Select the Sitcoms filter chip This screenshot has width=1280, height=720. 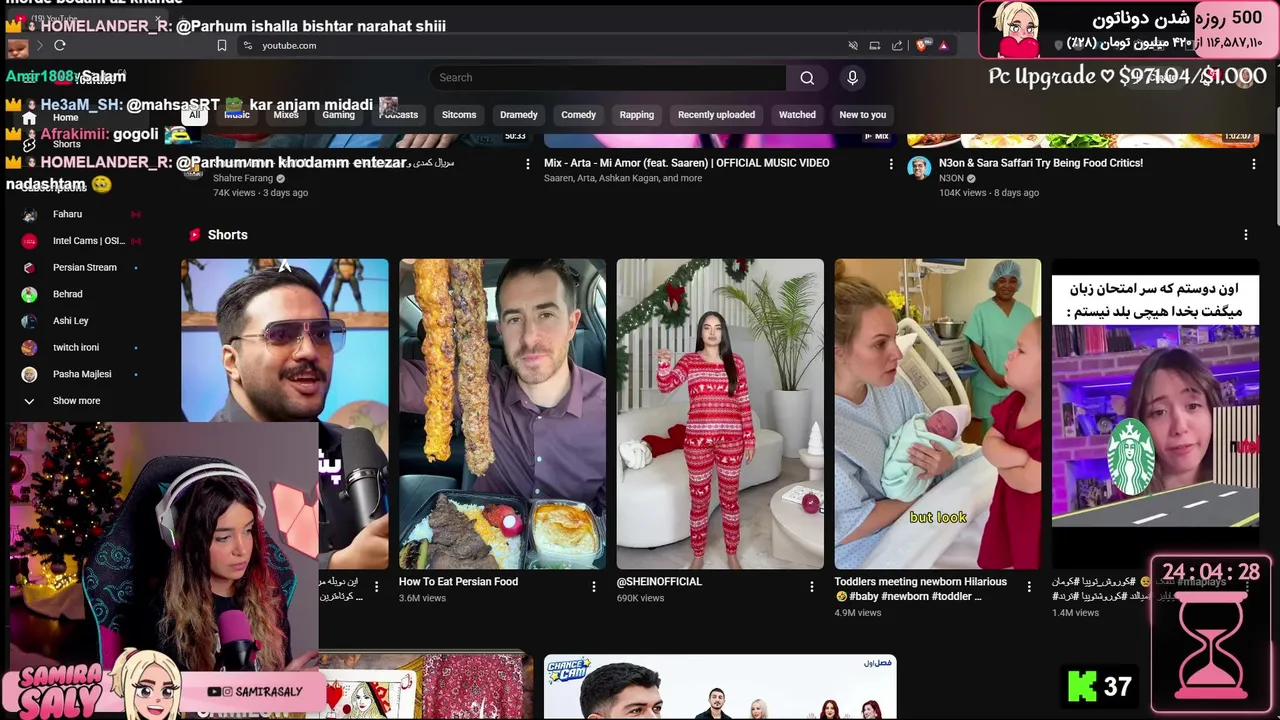tap(459, 115)
